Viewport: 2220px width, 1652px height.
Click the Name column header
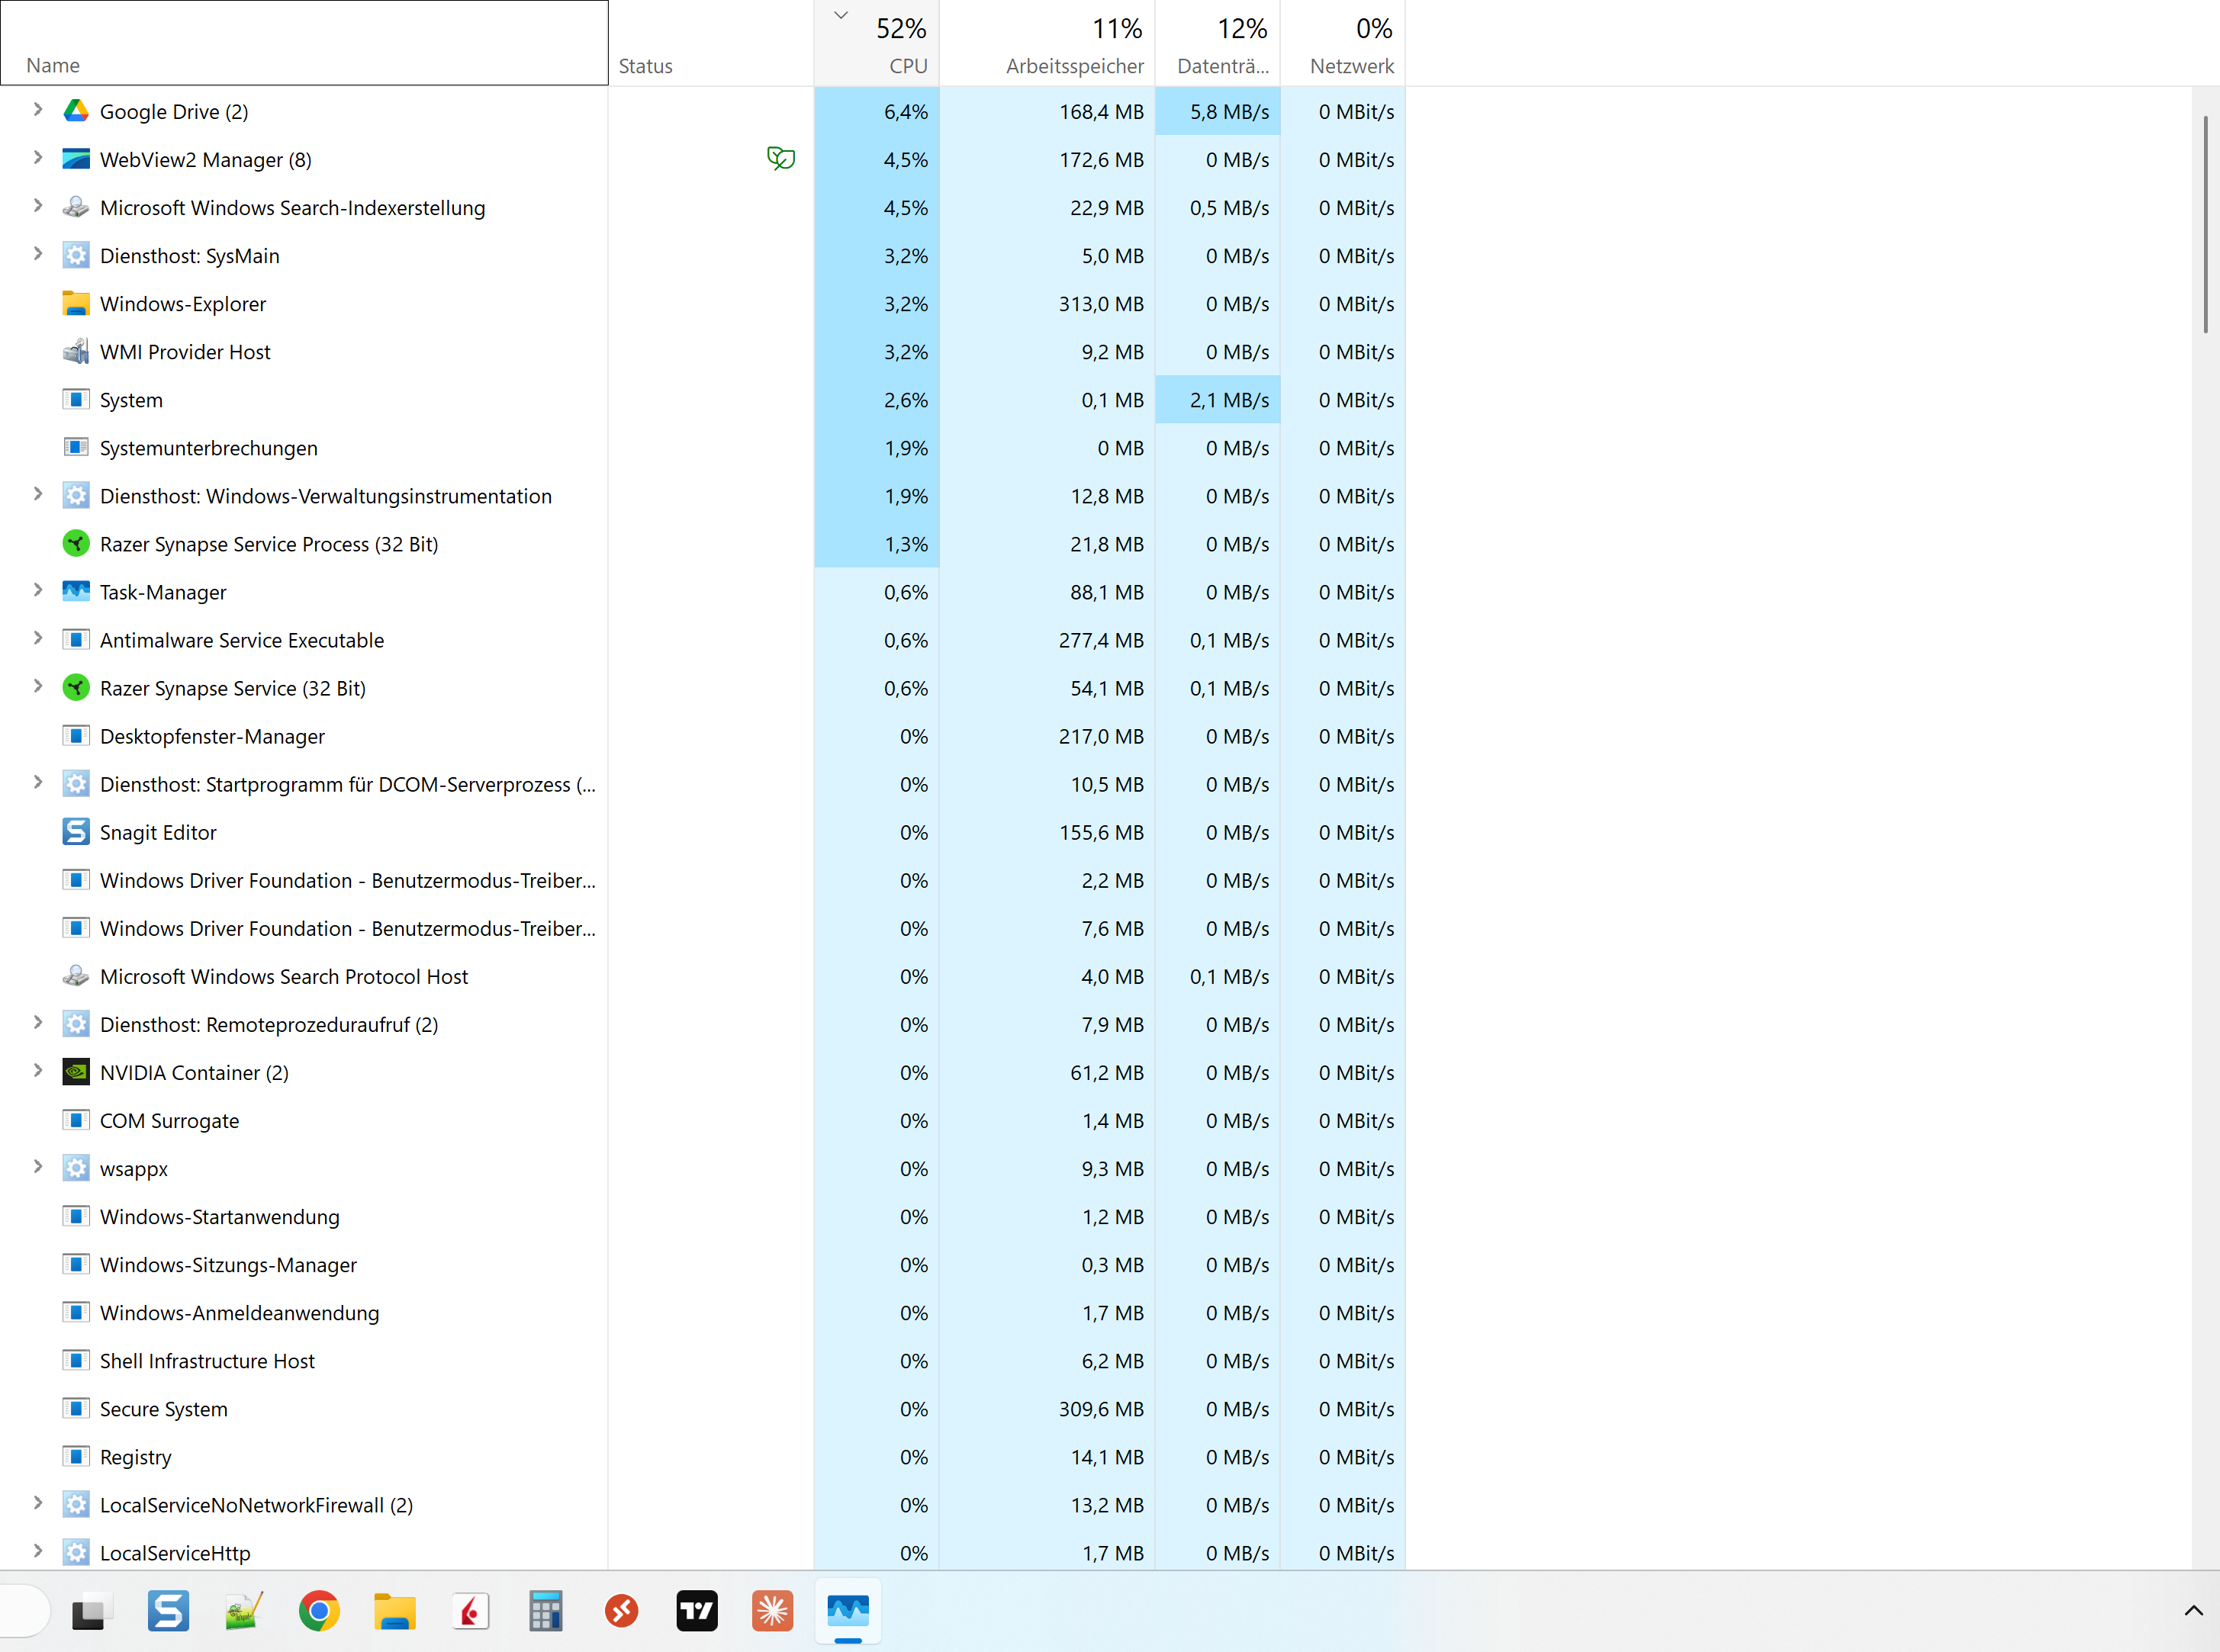click(53, 65)
